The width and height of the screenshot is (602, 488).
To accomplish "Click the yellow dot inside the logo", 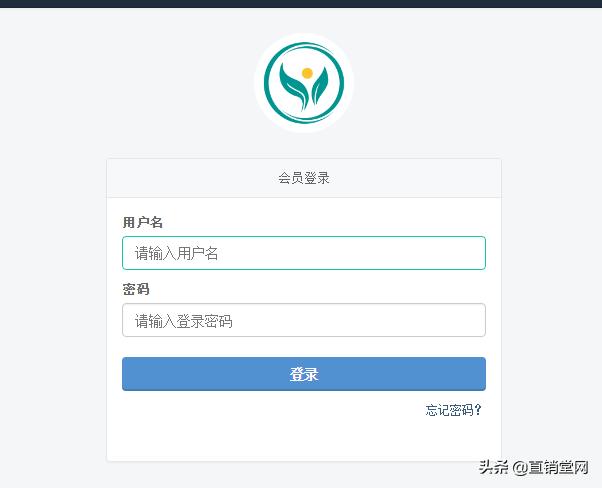I will (307, 73).
